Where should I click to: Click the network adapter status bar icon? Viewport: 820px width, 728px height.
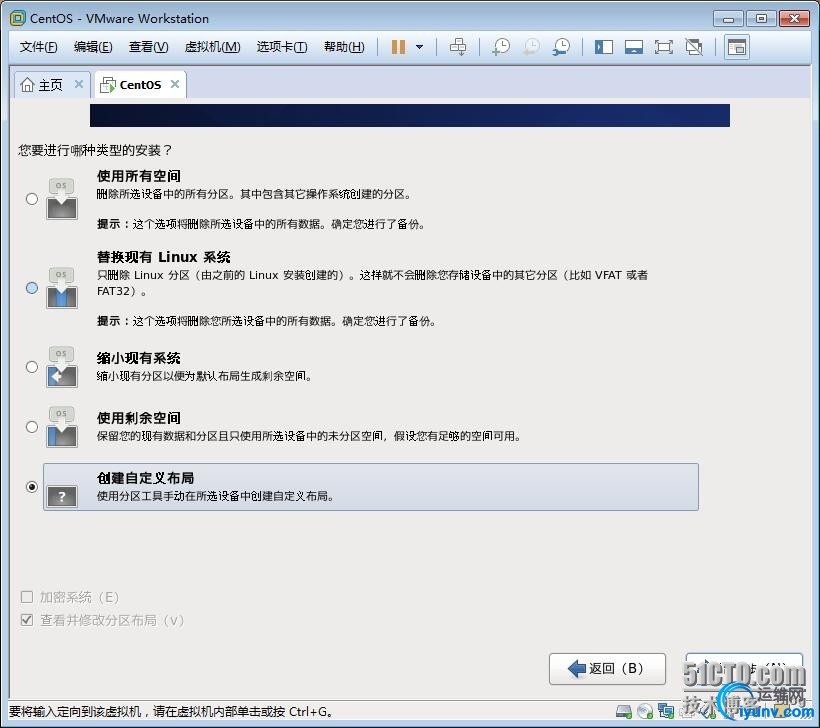point(666,711)
